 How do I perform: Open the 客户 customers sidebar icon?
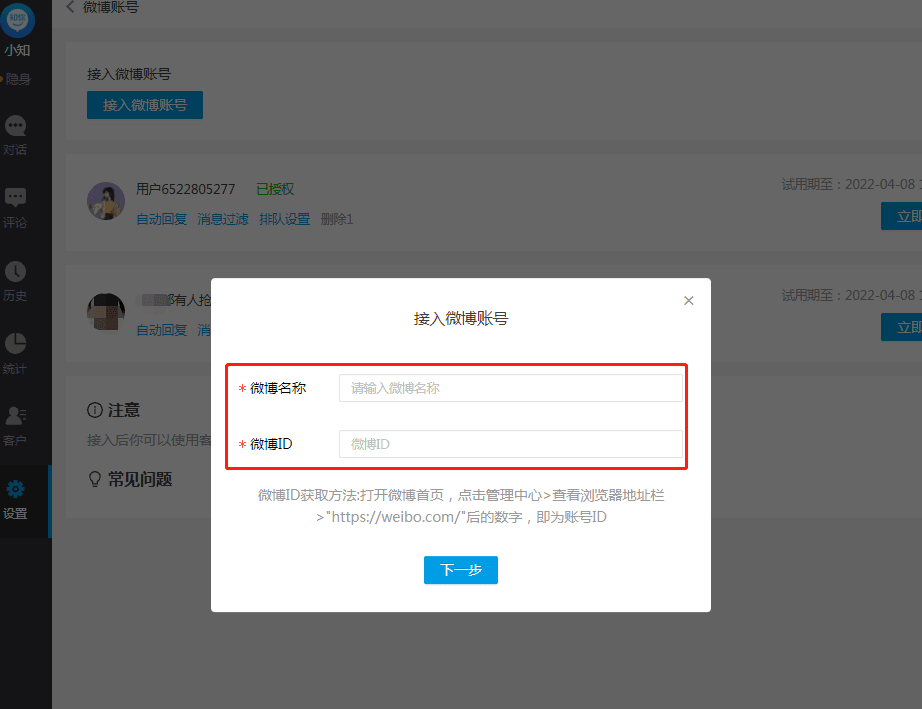(15, 416)
